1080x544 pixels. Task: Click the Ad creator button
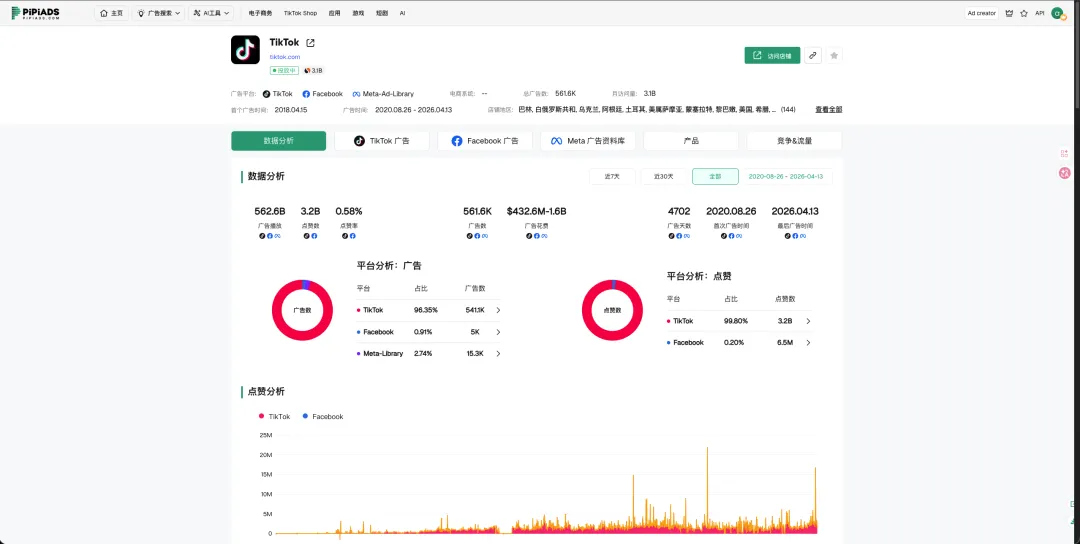point(982,13)
